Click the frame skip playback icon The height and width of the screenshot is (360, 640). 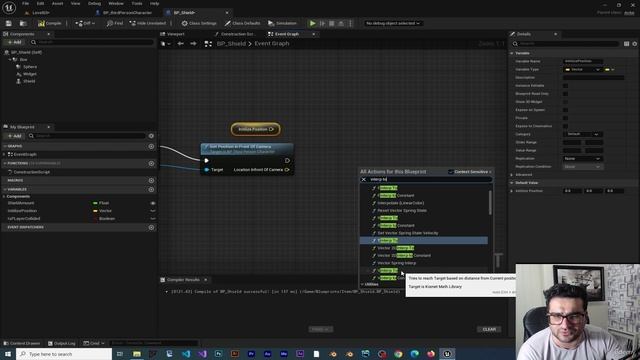pyautogui.click(x=322, y=23)
